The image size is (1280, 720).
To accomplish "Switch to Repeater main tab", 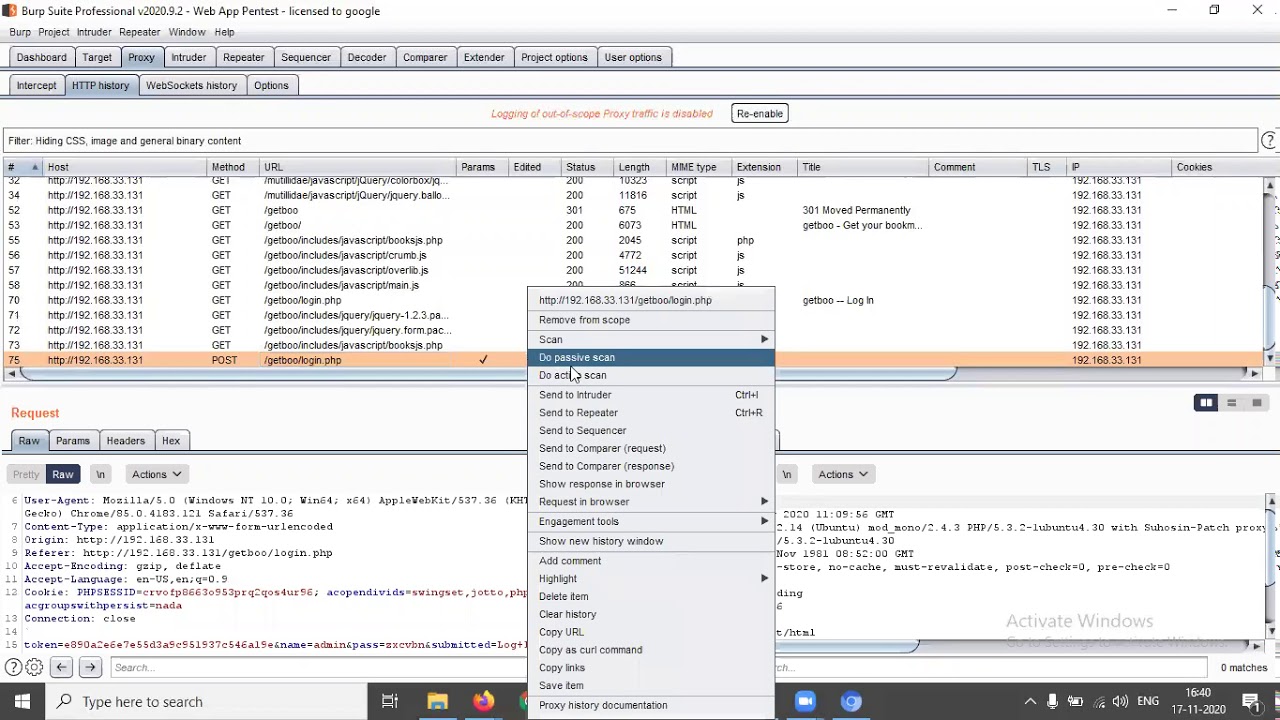I will (244, 57).
